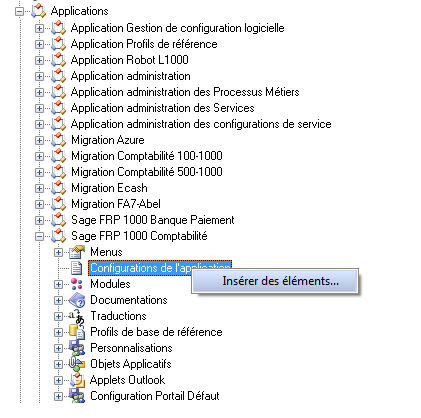This screenshot has height=418, width=421.
Task: Click the Documentations help book icon
Action: click(x=77, y=300)
